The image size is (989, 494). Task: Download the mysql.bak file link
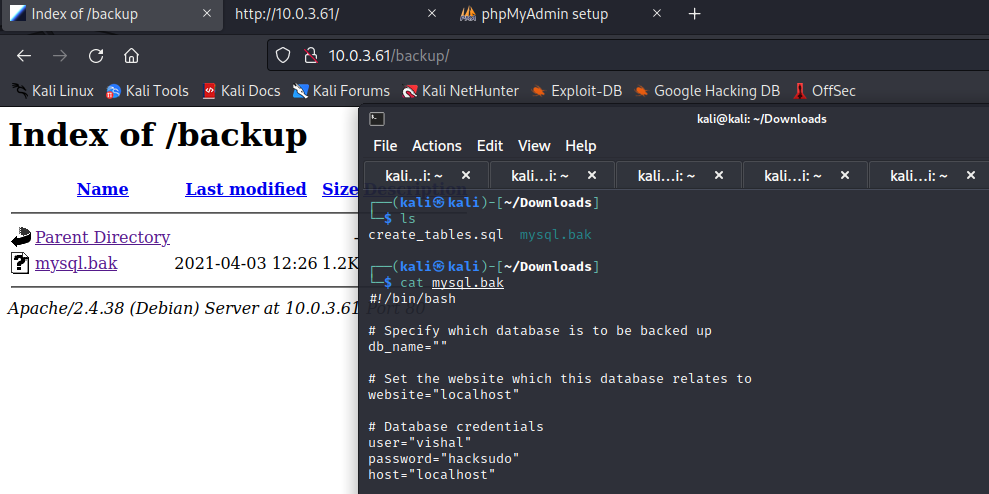76,263
